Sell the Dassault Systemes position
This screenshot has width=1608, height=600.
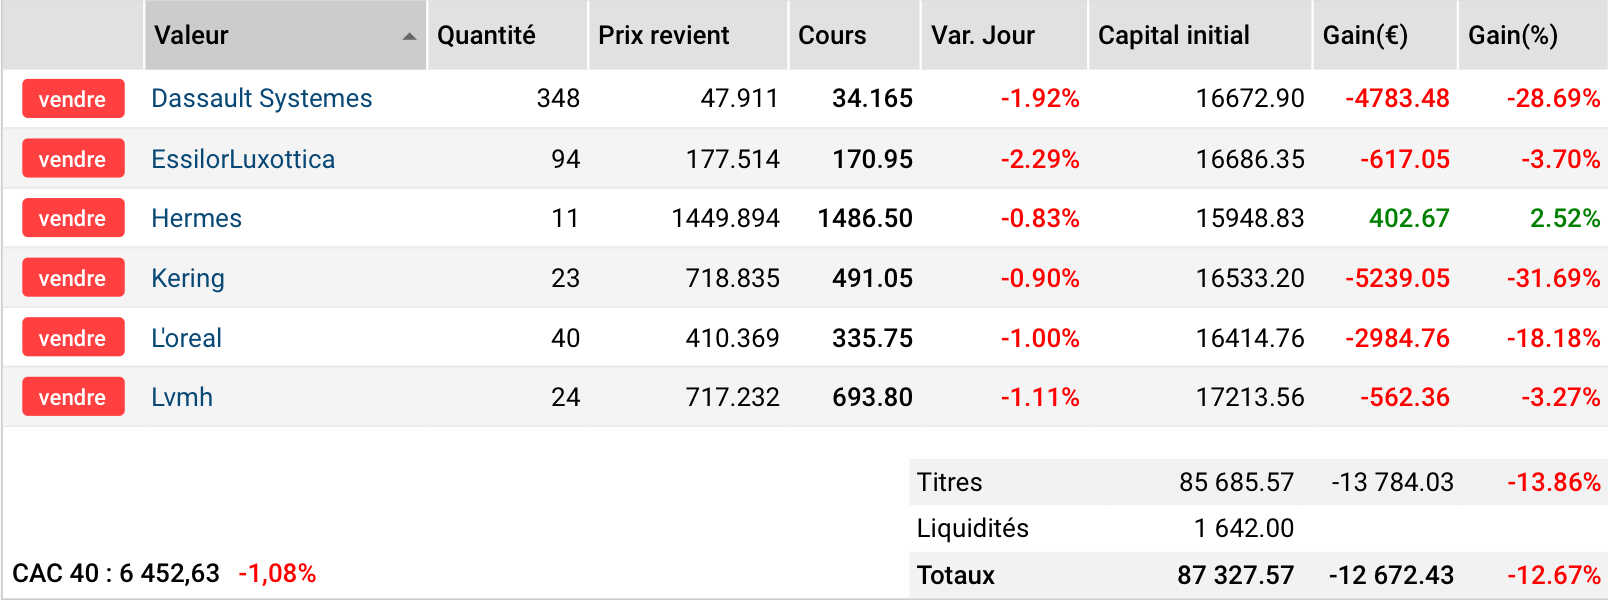tap(73, 99)
